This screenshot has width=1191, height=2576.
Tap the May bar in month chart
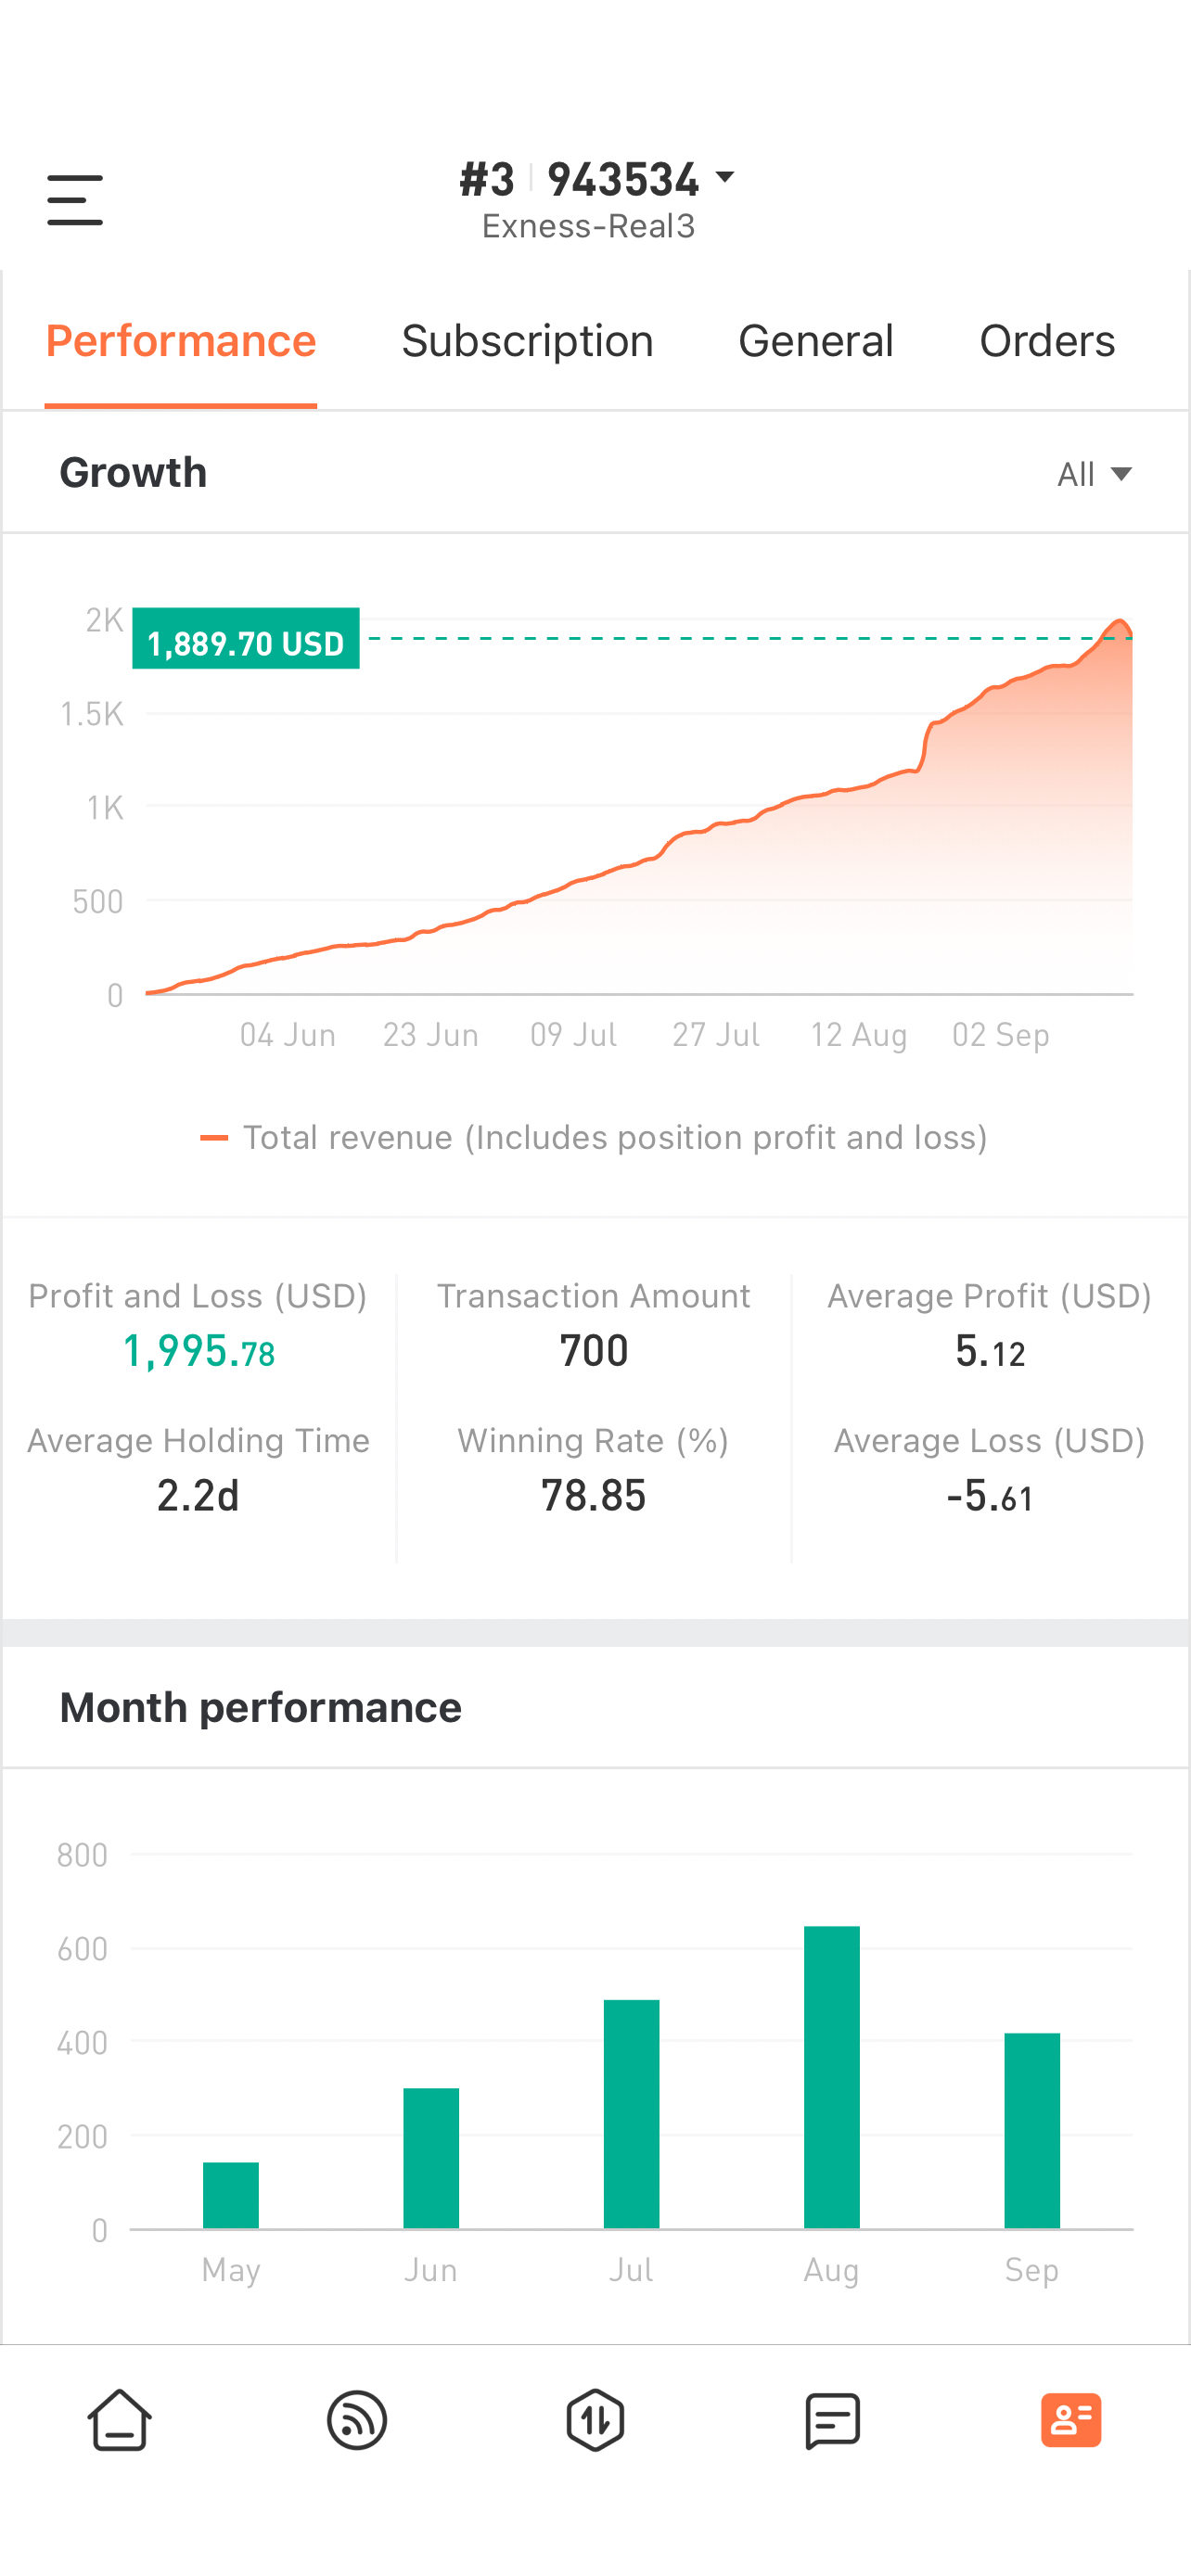point(231,2195)
